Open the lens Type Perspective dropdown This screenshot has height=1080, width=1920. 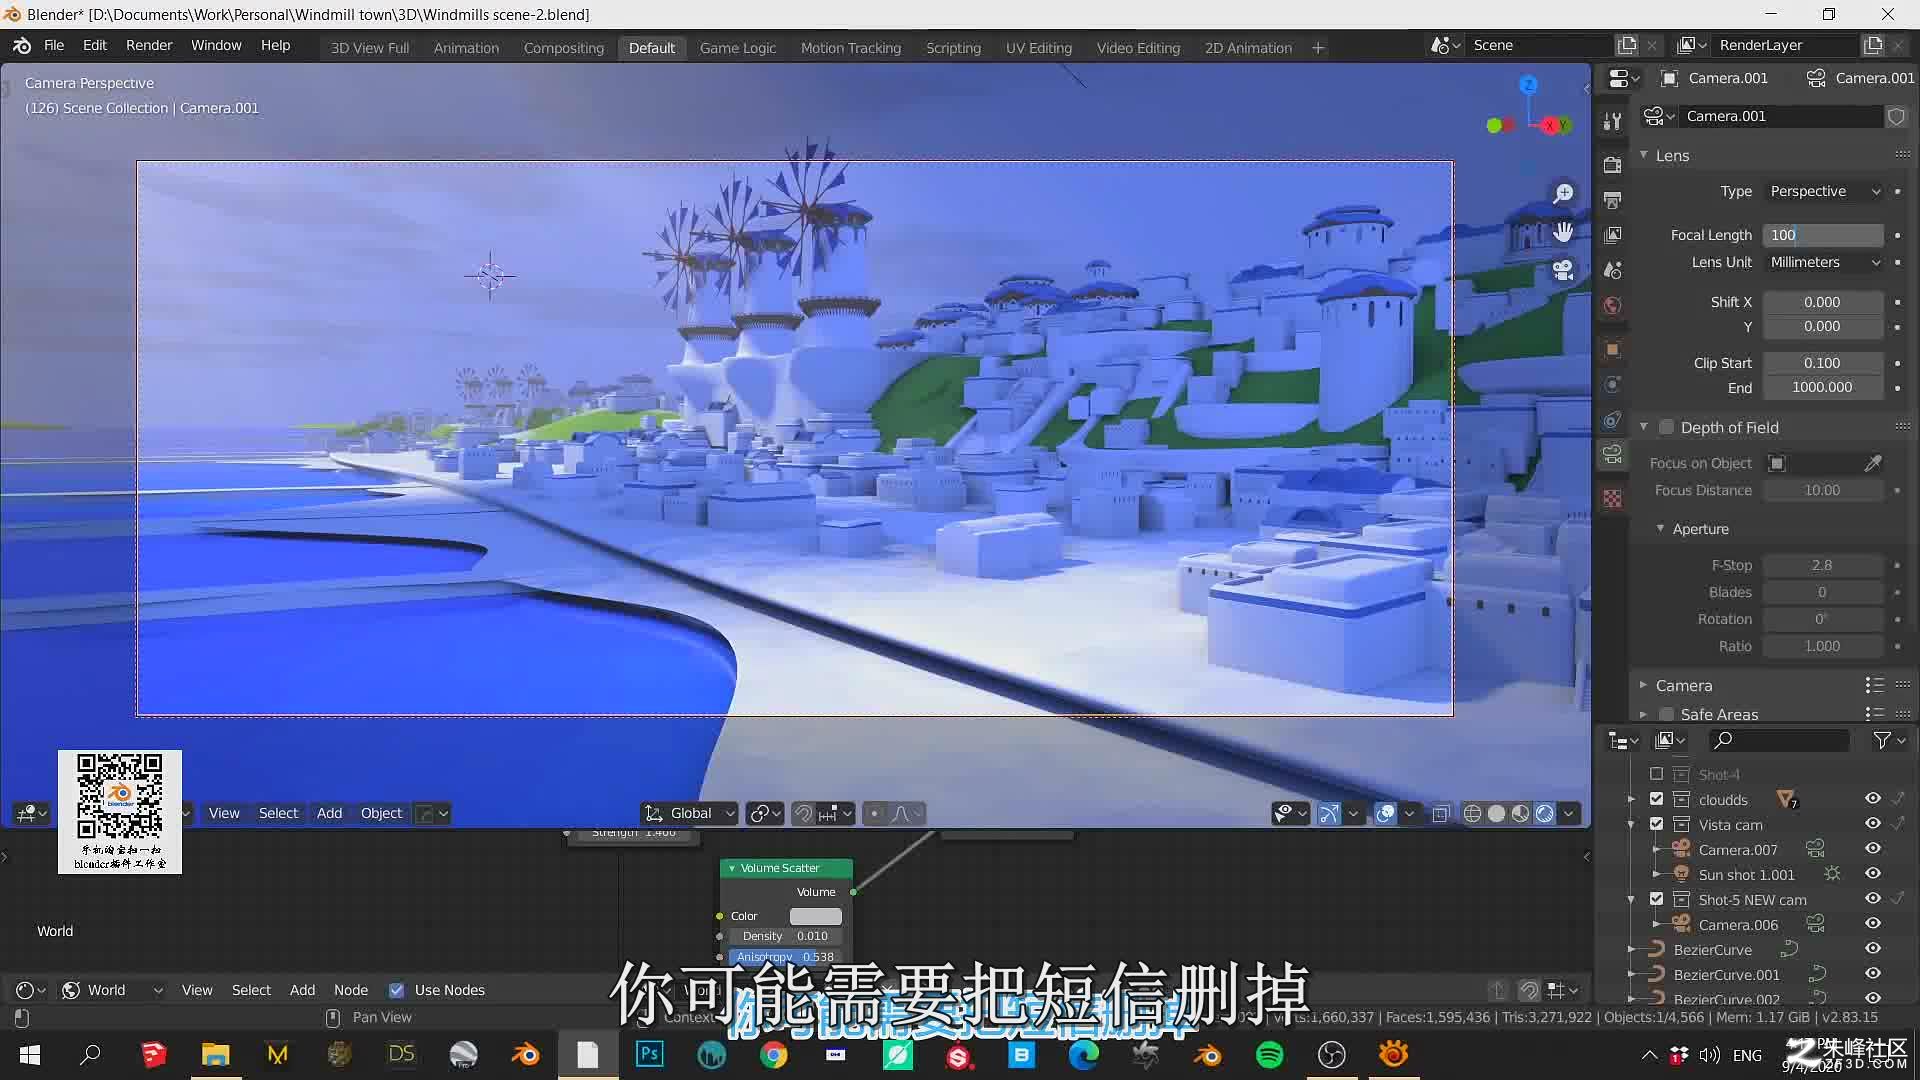point(1824,191)
